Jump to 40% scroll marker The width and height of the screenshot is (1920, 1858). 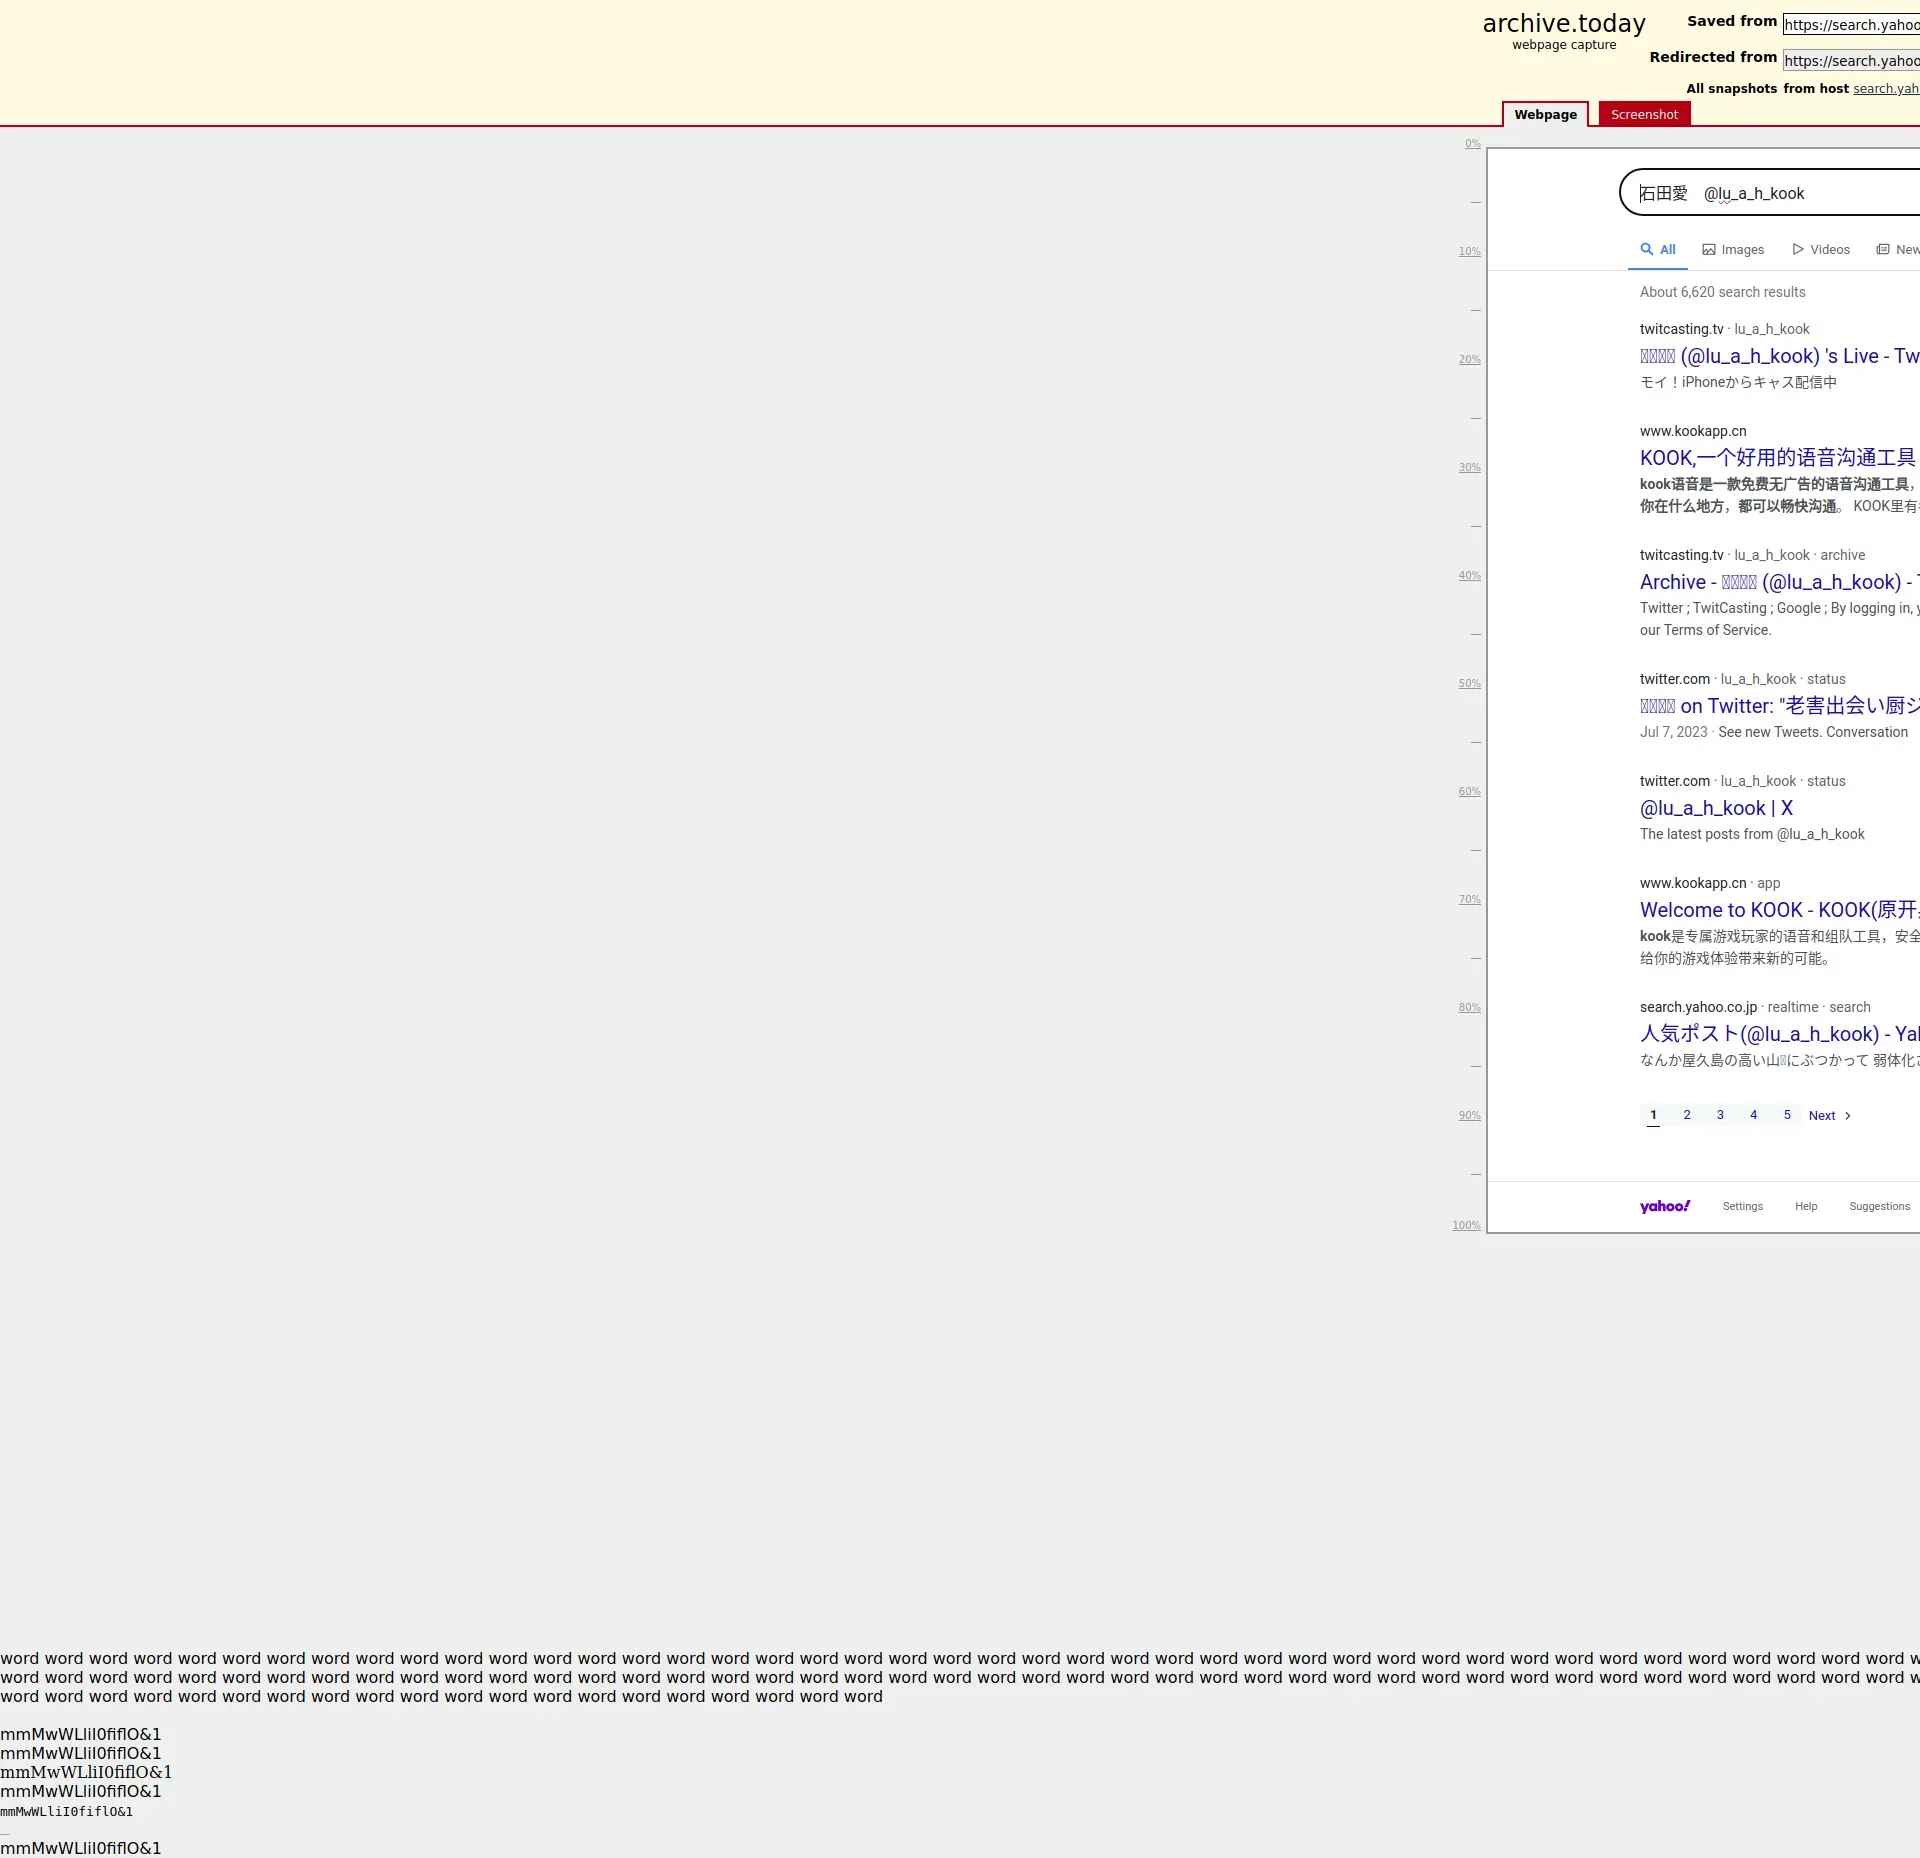click(x=1469, y=576)
